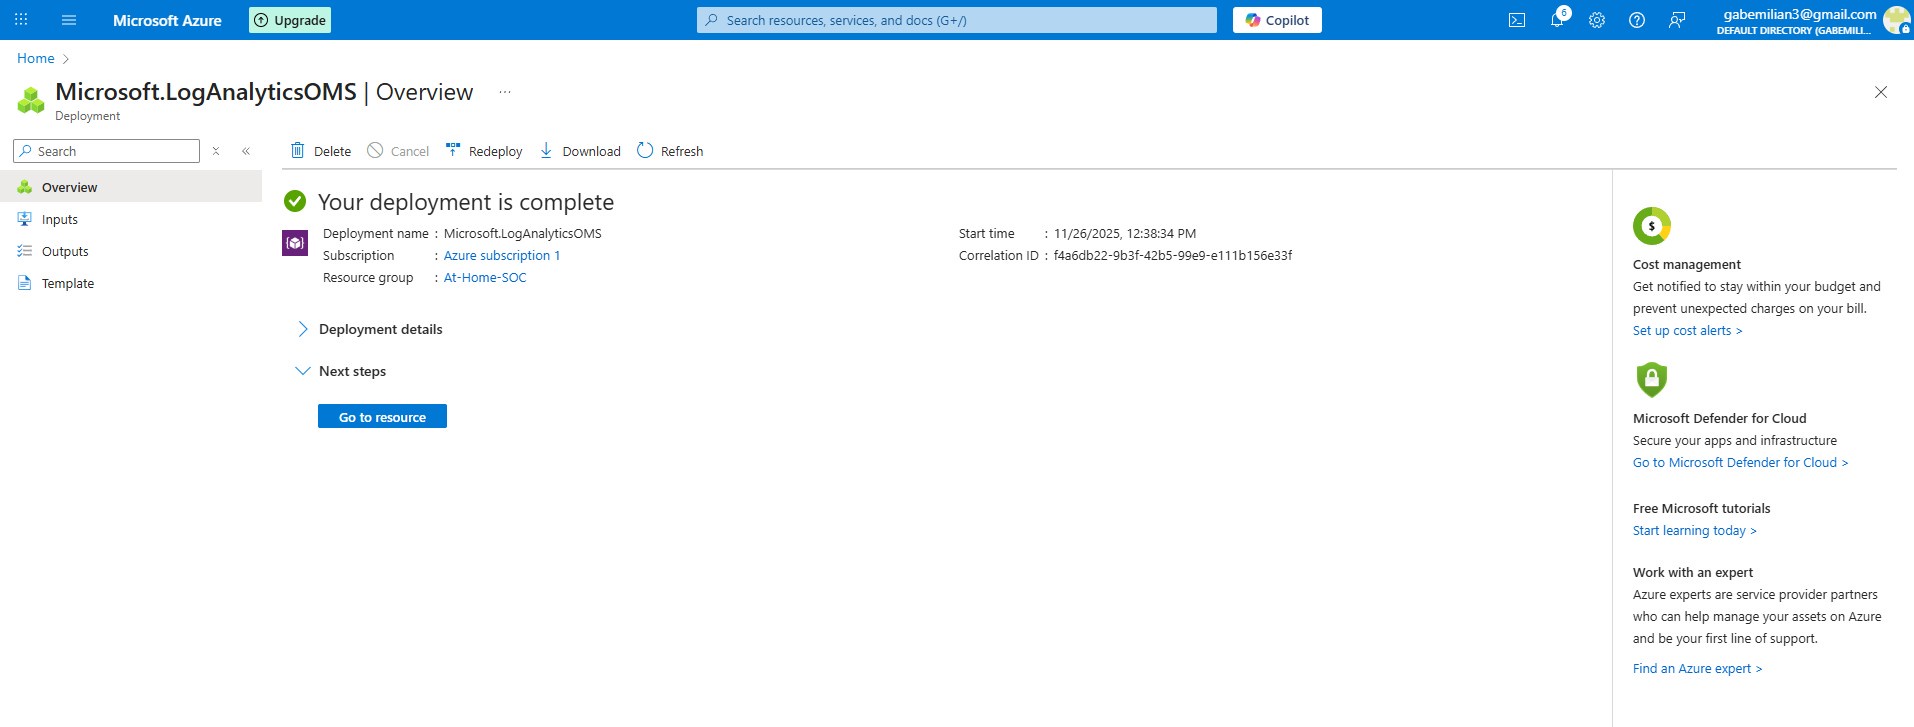Select the Template menu item
This screenshot has height=727, width=1914.
[131, 283]
